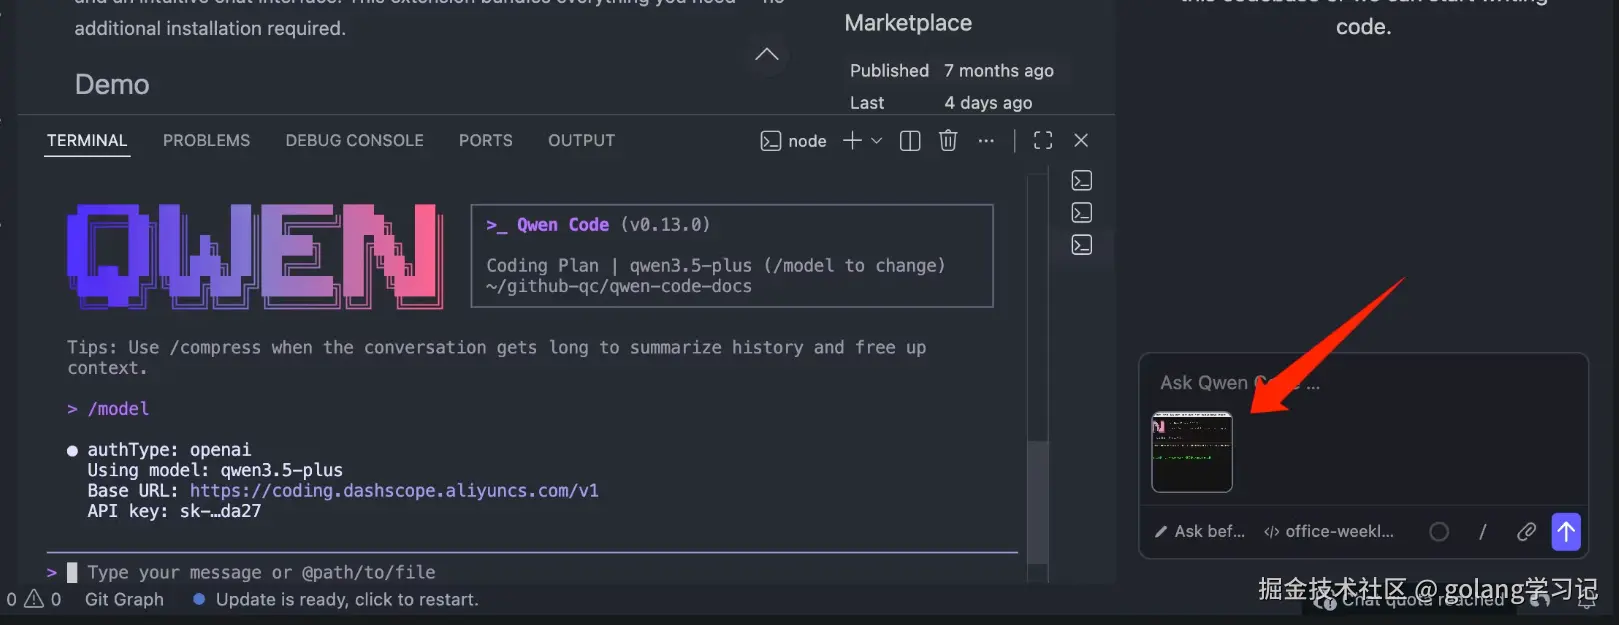The width and height of the screenshot is (1619, 625).
Task: Create a new terminal with plus icon
Action: pyautogui.click(x=852, y=141)
